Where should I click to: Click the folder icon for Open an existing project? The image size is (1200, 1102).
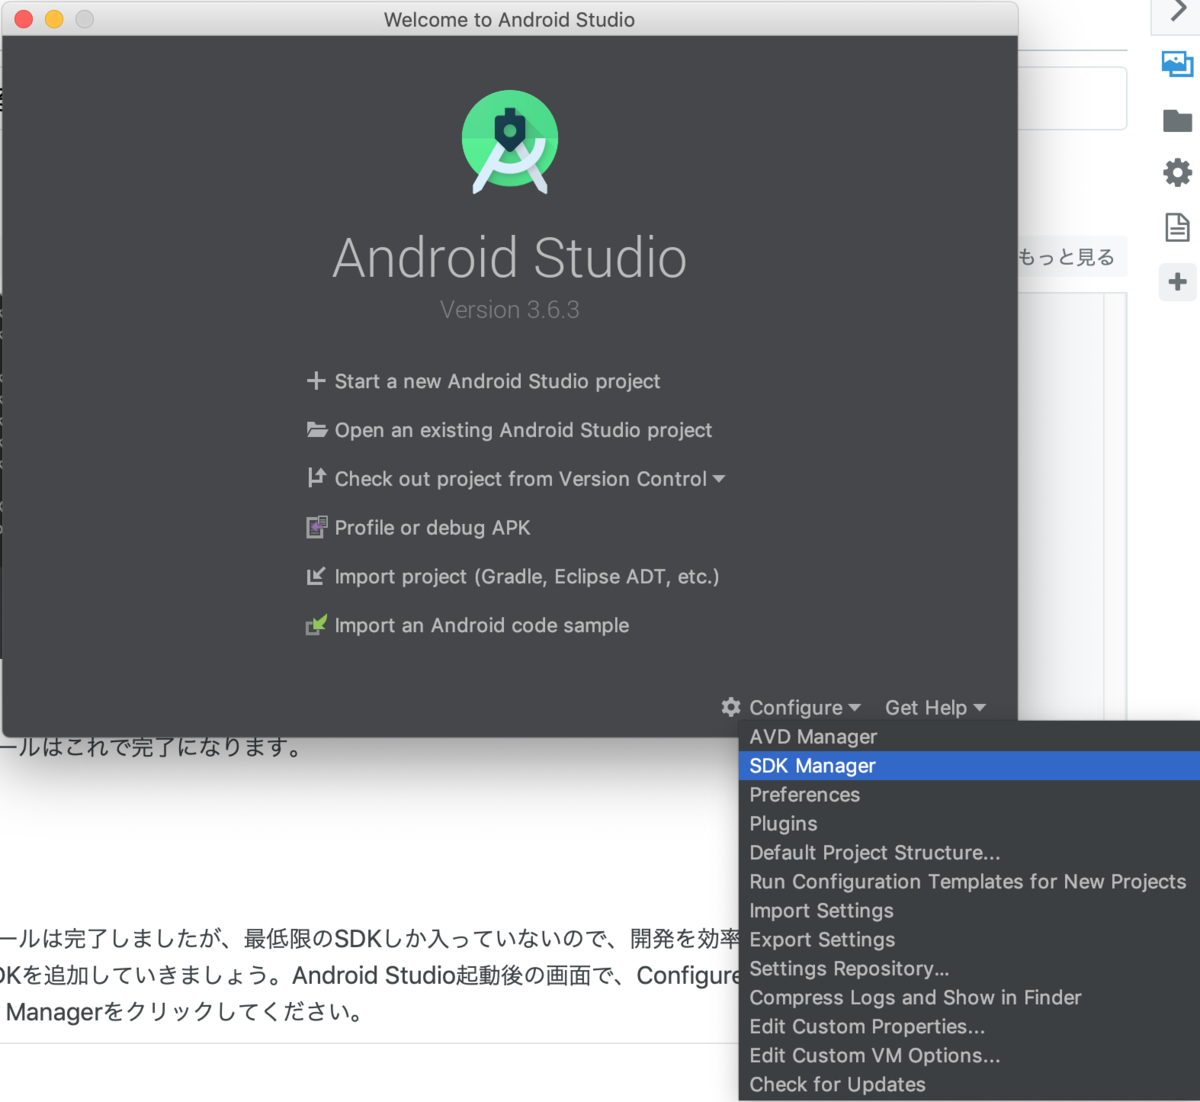[x=314, y=430]
